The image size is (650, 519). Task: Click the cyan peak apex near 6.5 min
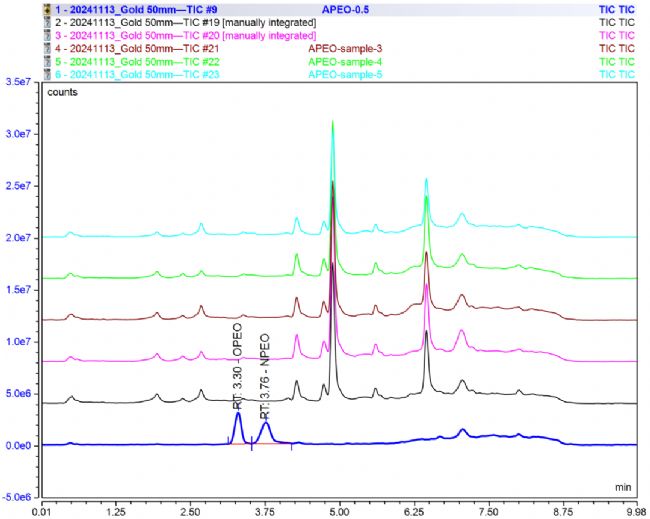click(426, 181)
